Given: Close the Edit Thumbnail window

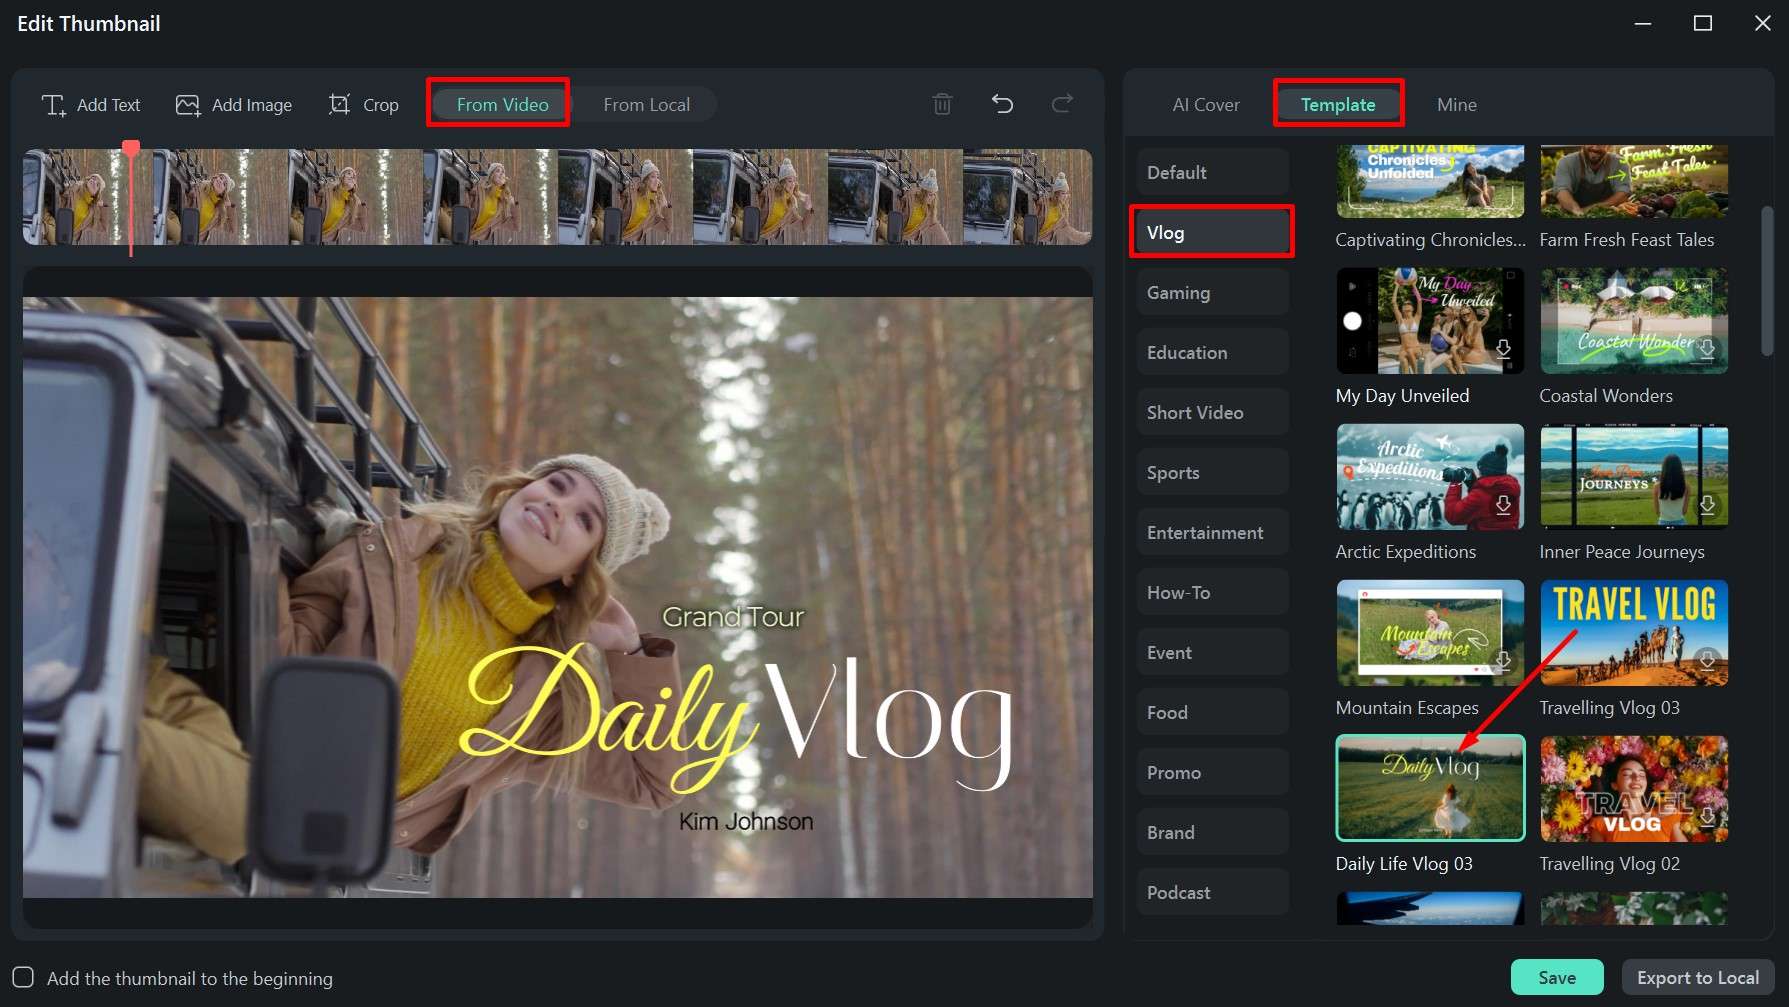Looking at the screenshot, I should point(1762,23).
